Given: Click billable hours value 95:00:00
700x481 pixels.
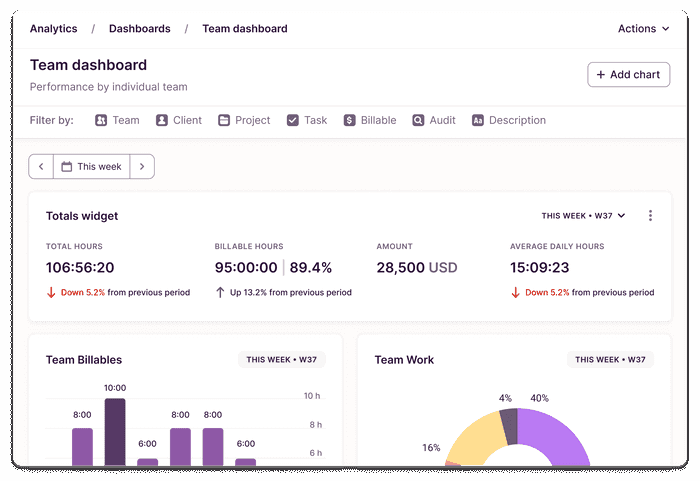Looking at the screenshot, I should click(246, 268).
